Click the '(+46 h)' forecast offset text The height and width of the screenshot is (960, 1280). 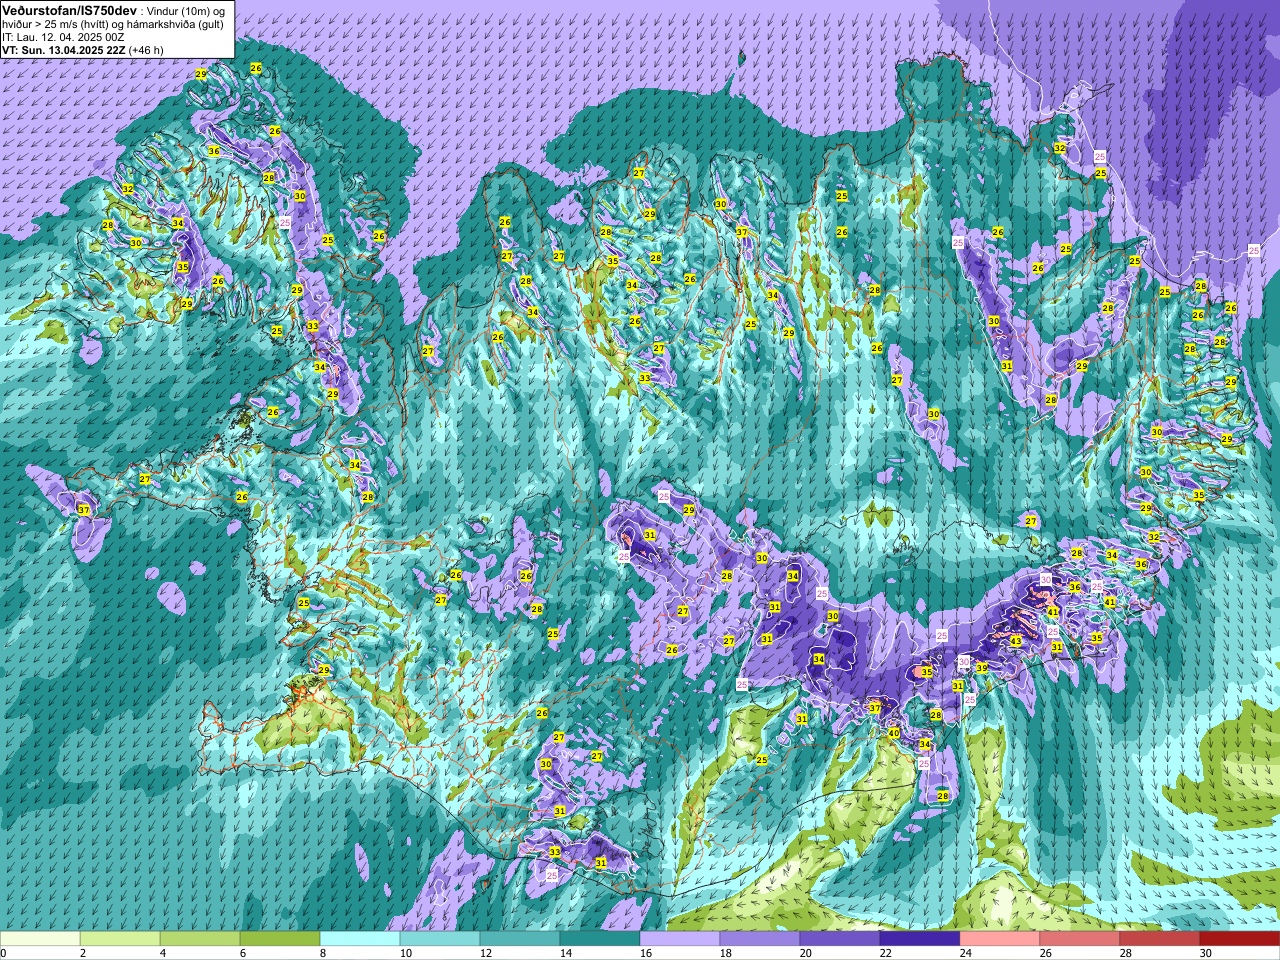tap(146, 50)
